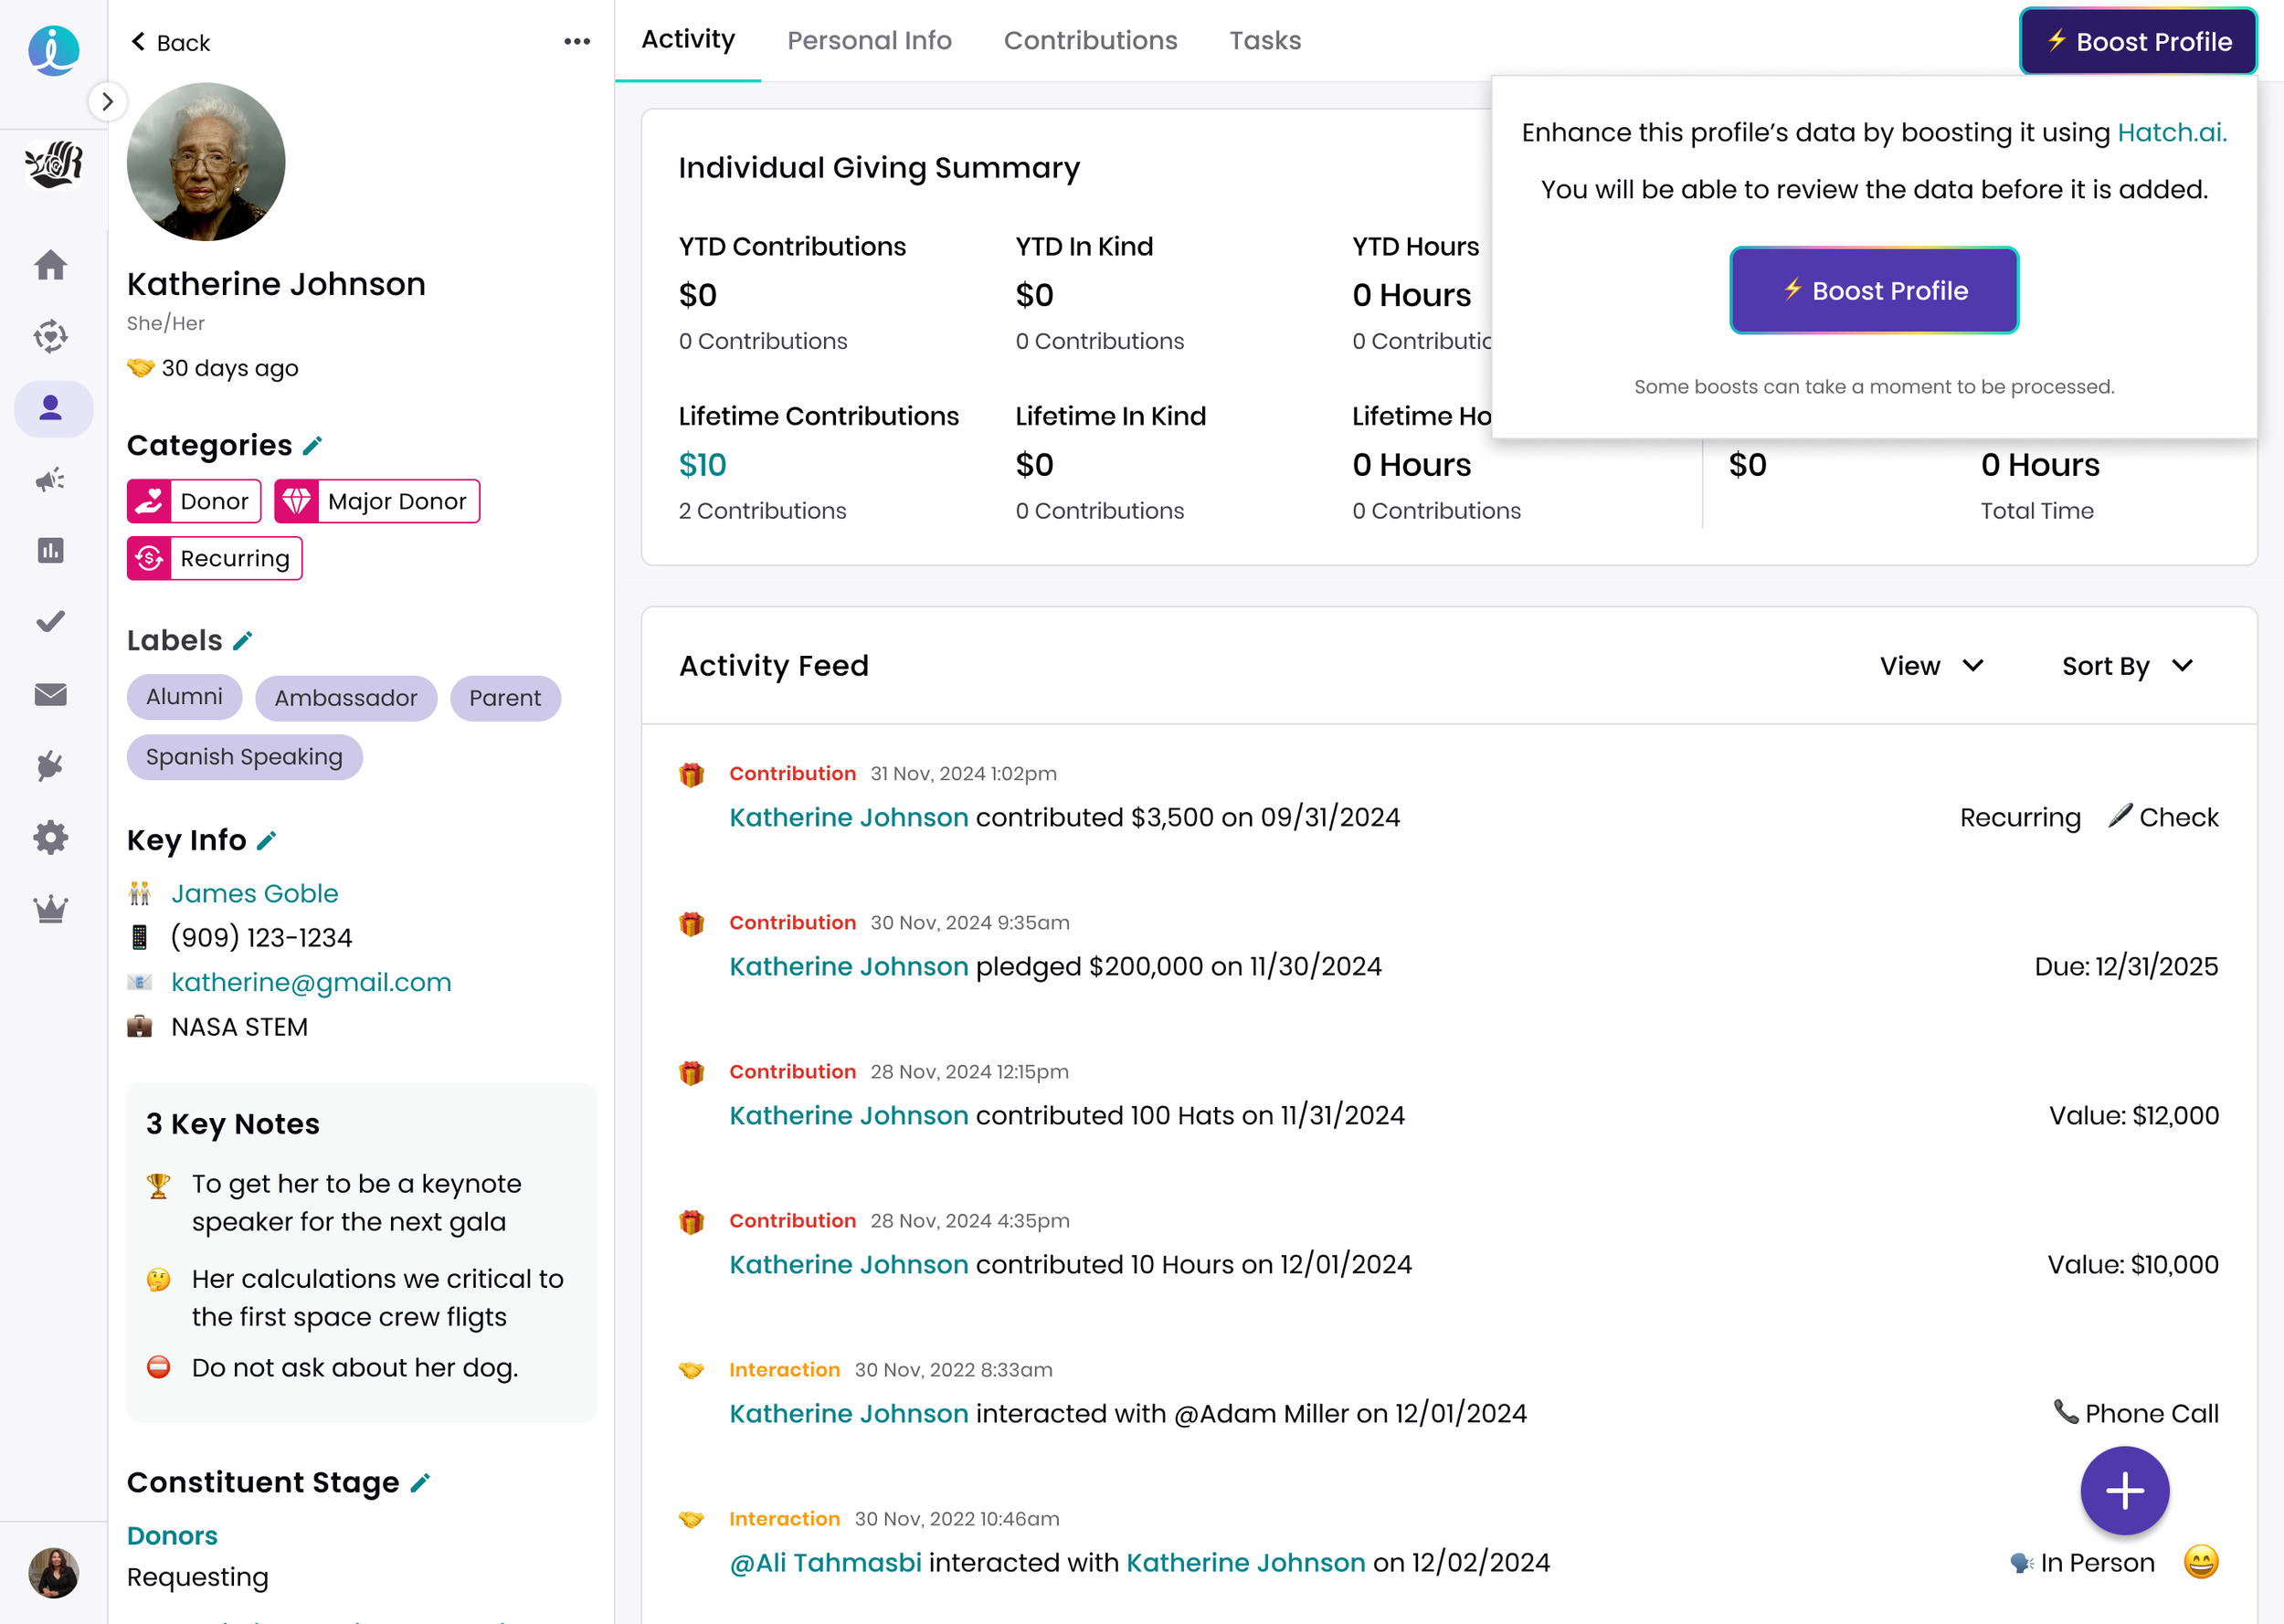The image size is (2284, 1624).
Task: Open the katherine@gmail.com email link
Action: [311, 982]
